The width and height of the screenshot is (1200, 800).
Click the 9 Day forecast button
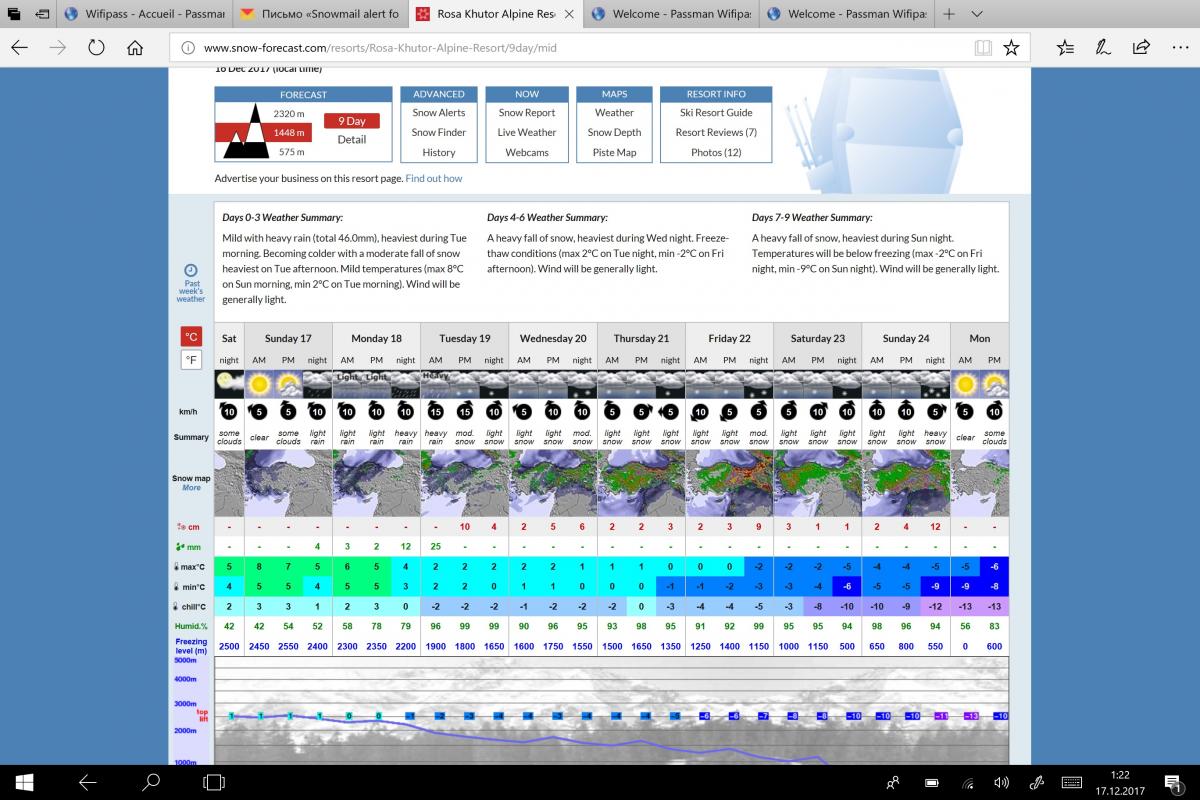click(352, 121)
